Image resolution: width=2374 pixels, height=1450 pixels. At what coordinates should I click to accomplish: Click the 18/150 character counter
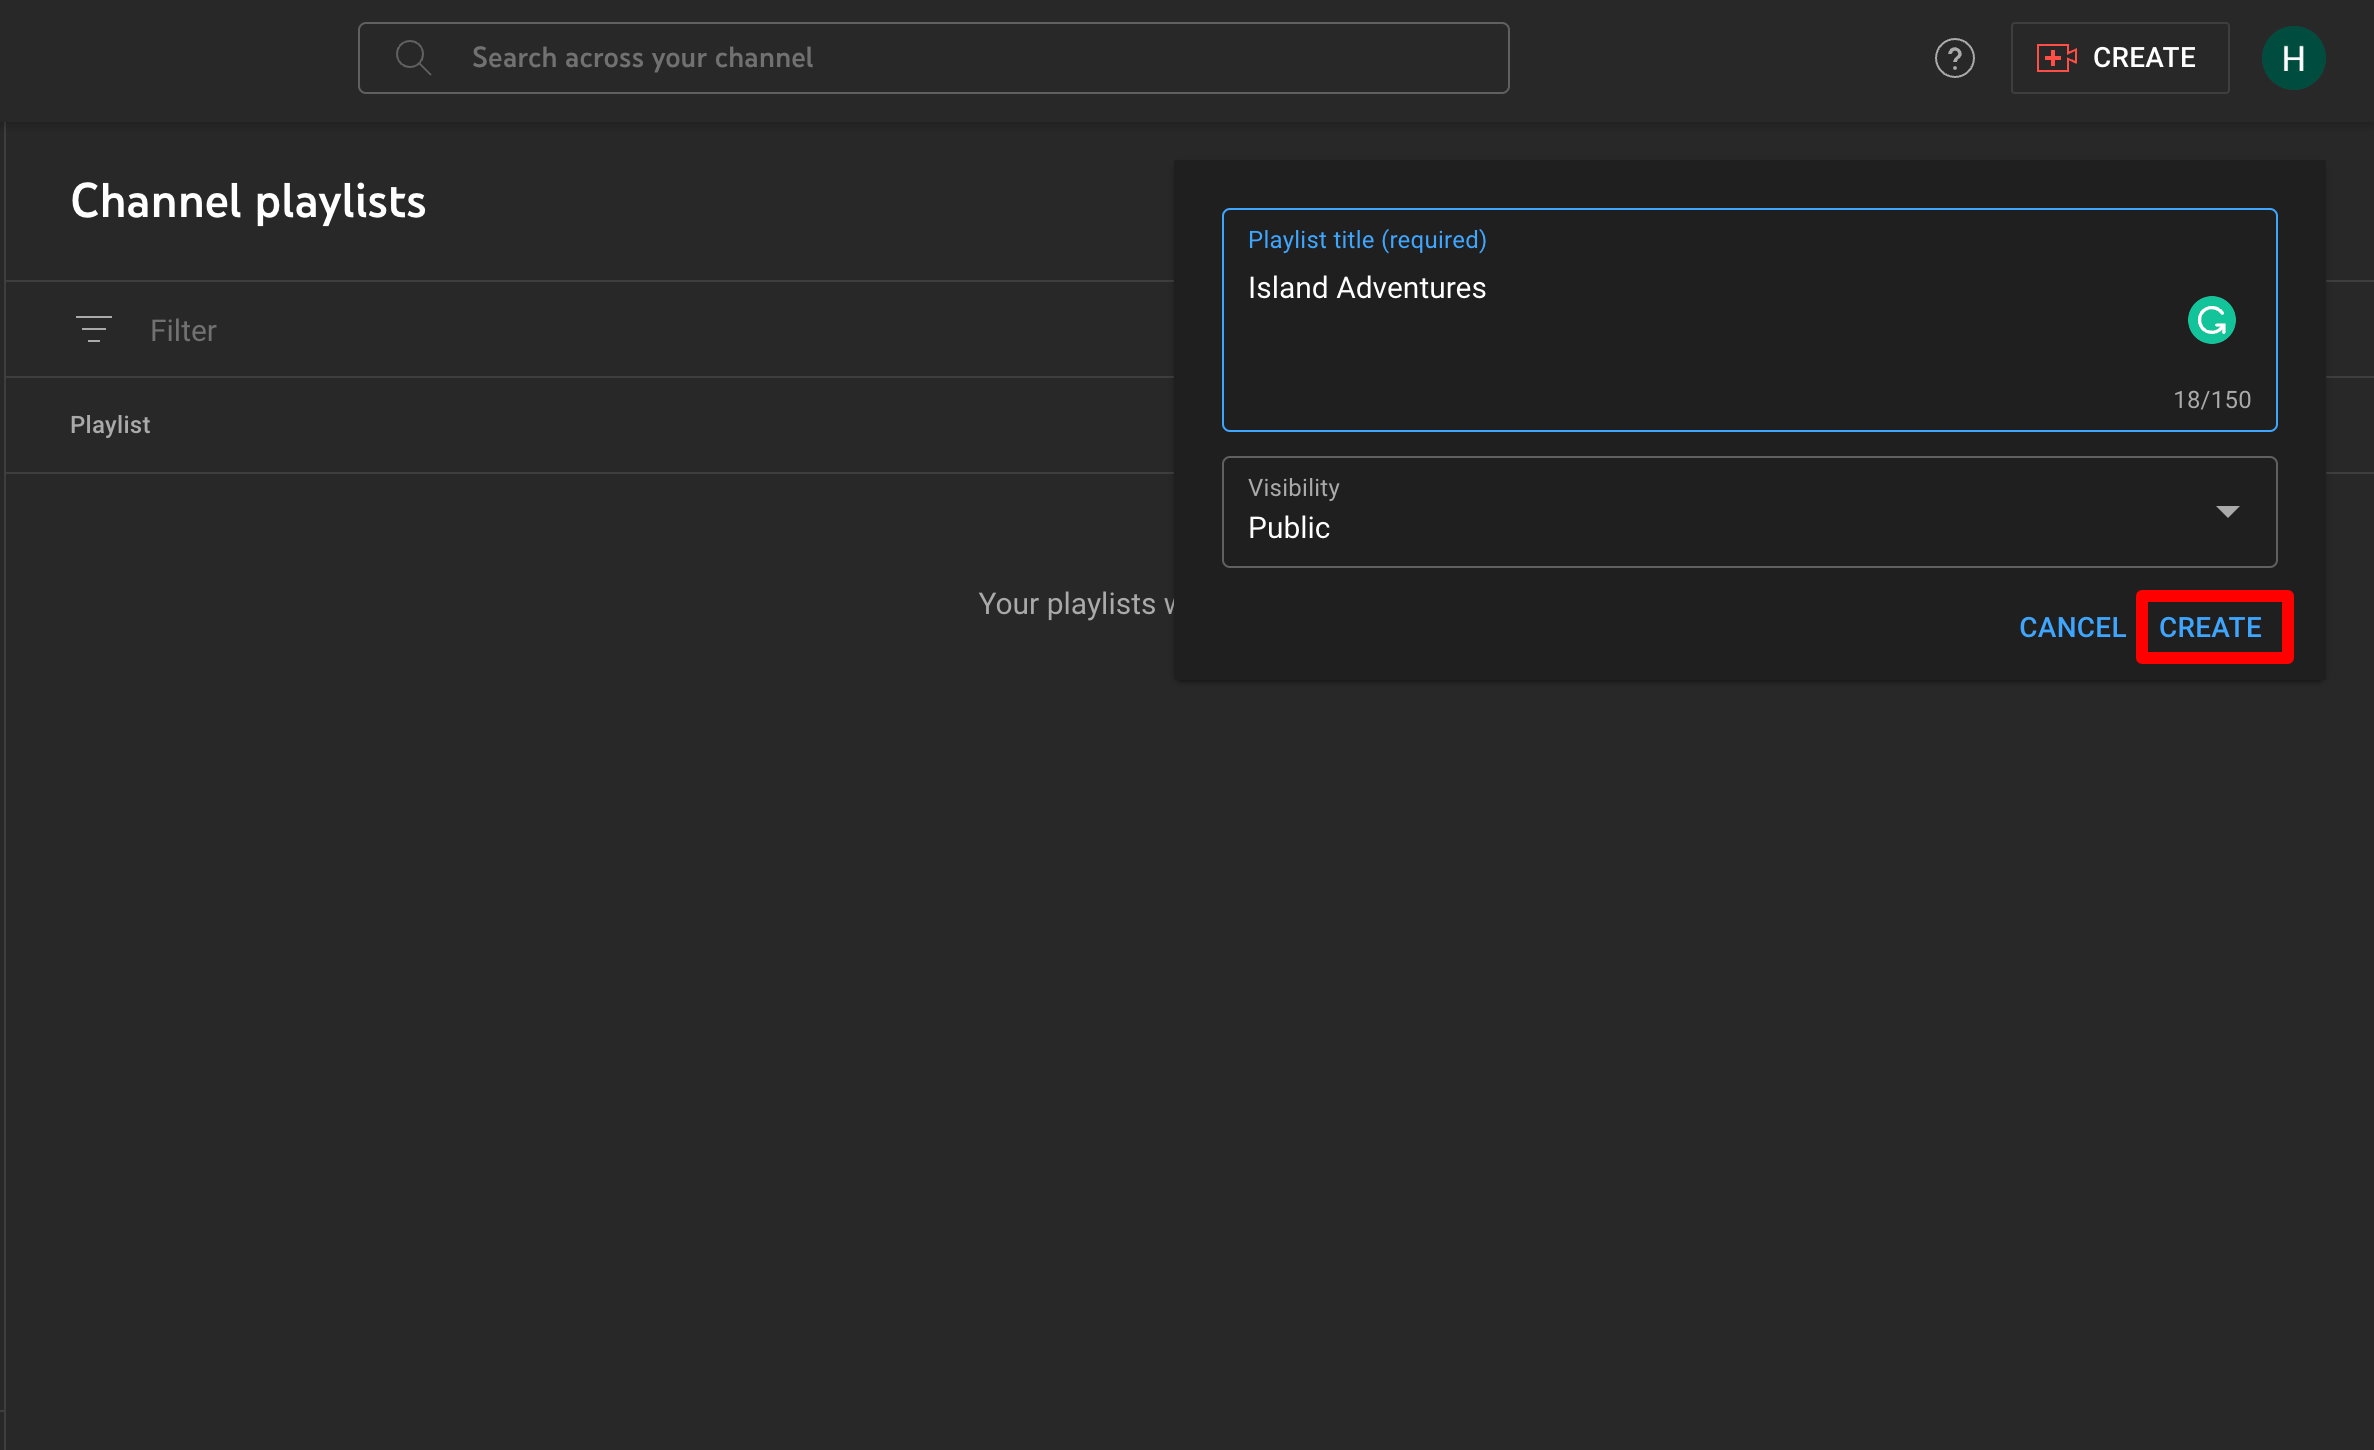(x=2211, y=400)
